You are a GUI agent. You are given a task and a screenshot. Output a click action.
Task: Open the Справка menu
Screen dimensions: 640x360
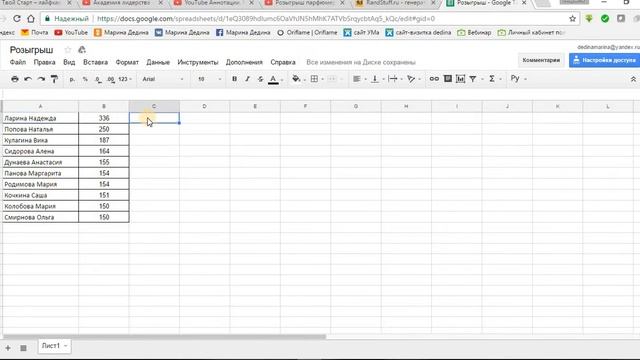(283, 62)
